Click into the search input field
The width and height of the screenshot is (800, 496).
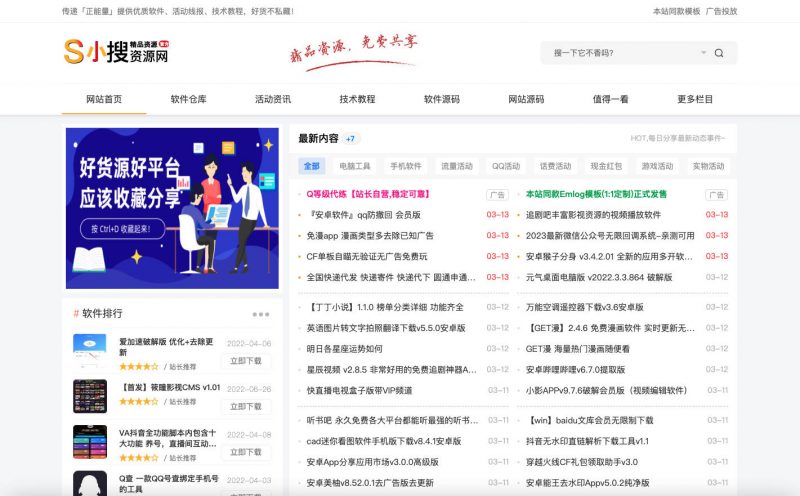pos(620,53)
